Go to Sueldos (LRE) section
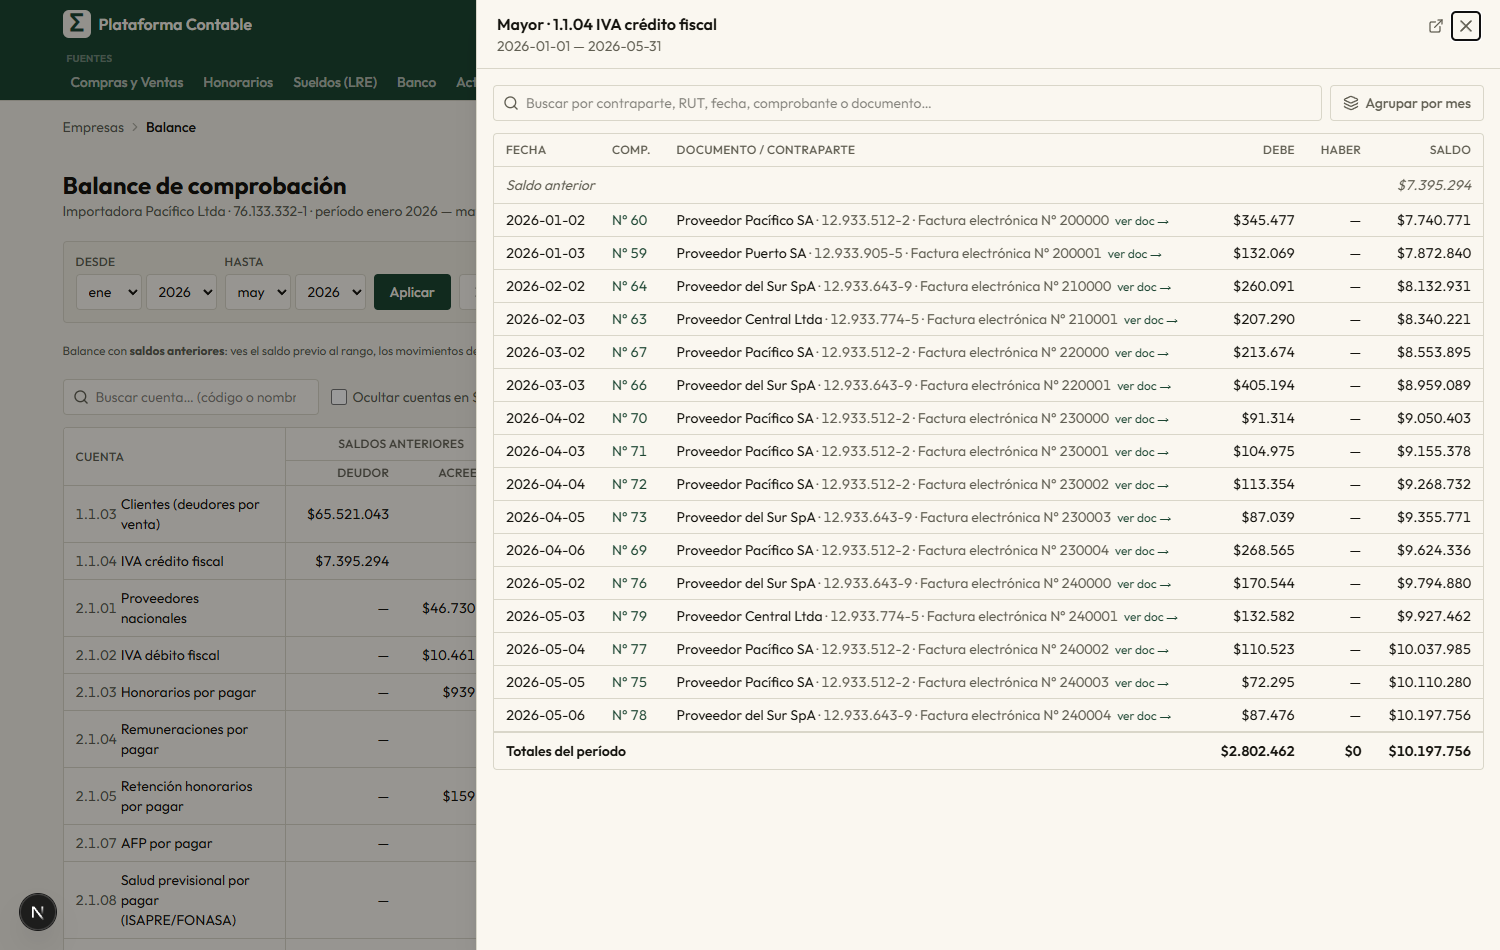Viewport: 1500px width, 950px height. click(x=335, y=82)
